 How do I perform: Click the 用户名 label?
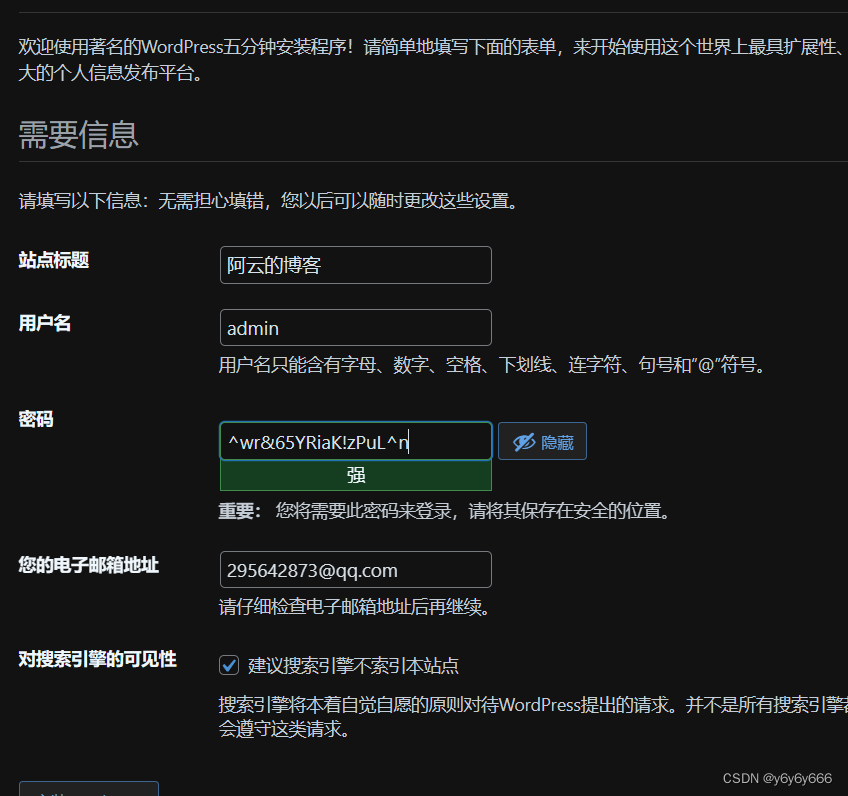click(45, 323)
